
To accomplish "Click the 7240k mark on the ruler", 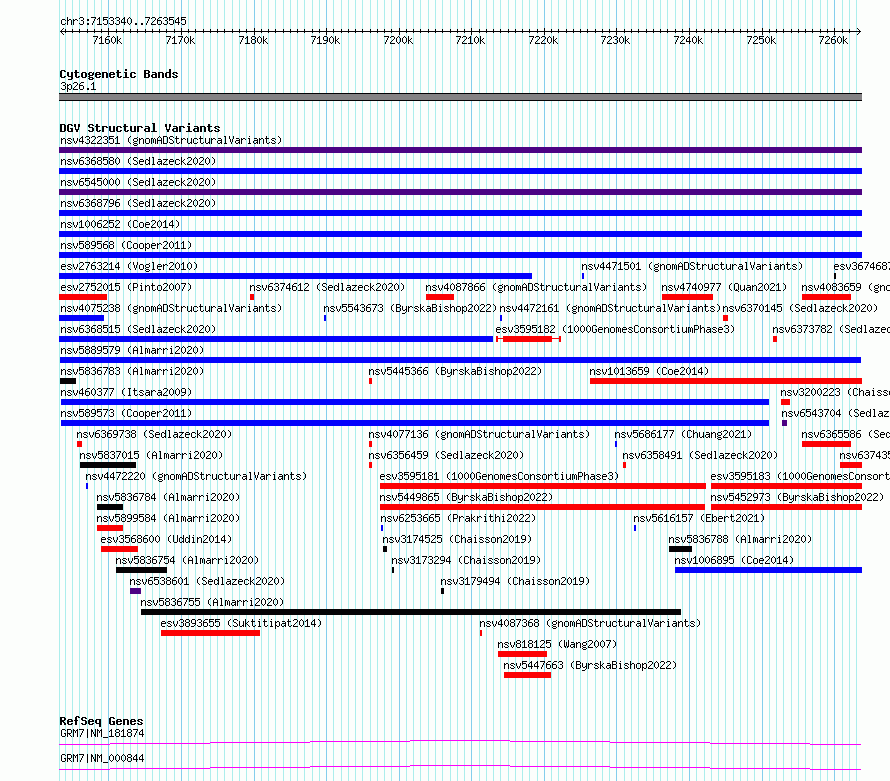I will (689, 40).
